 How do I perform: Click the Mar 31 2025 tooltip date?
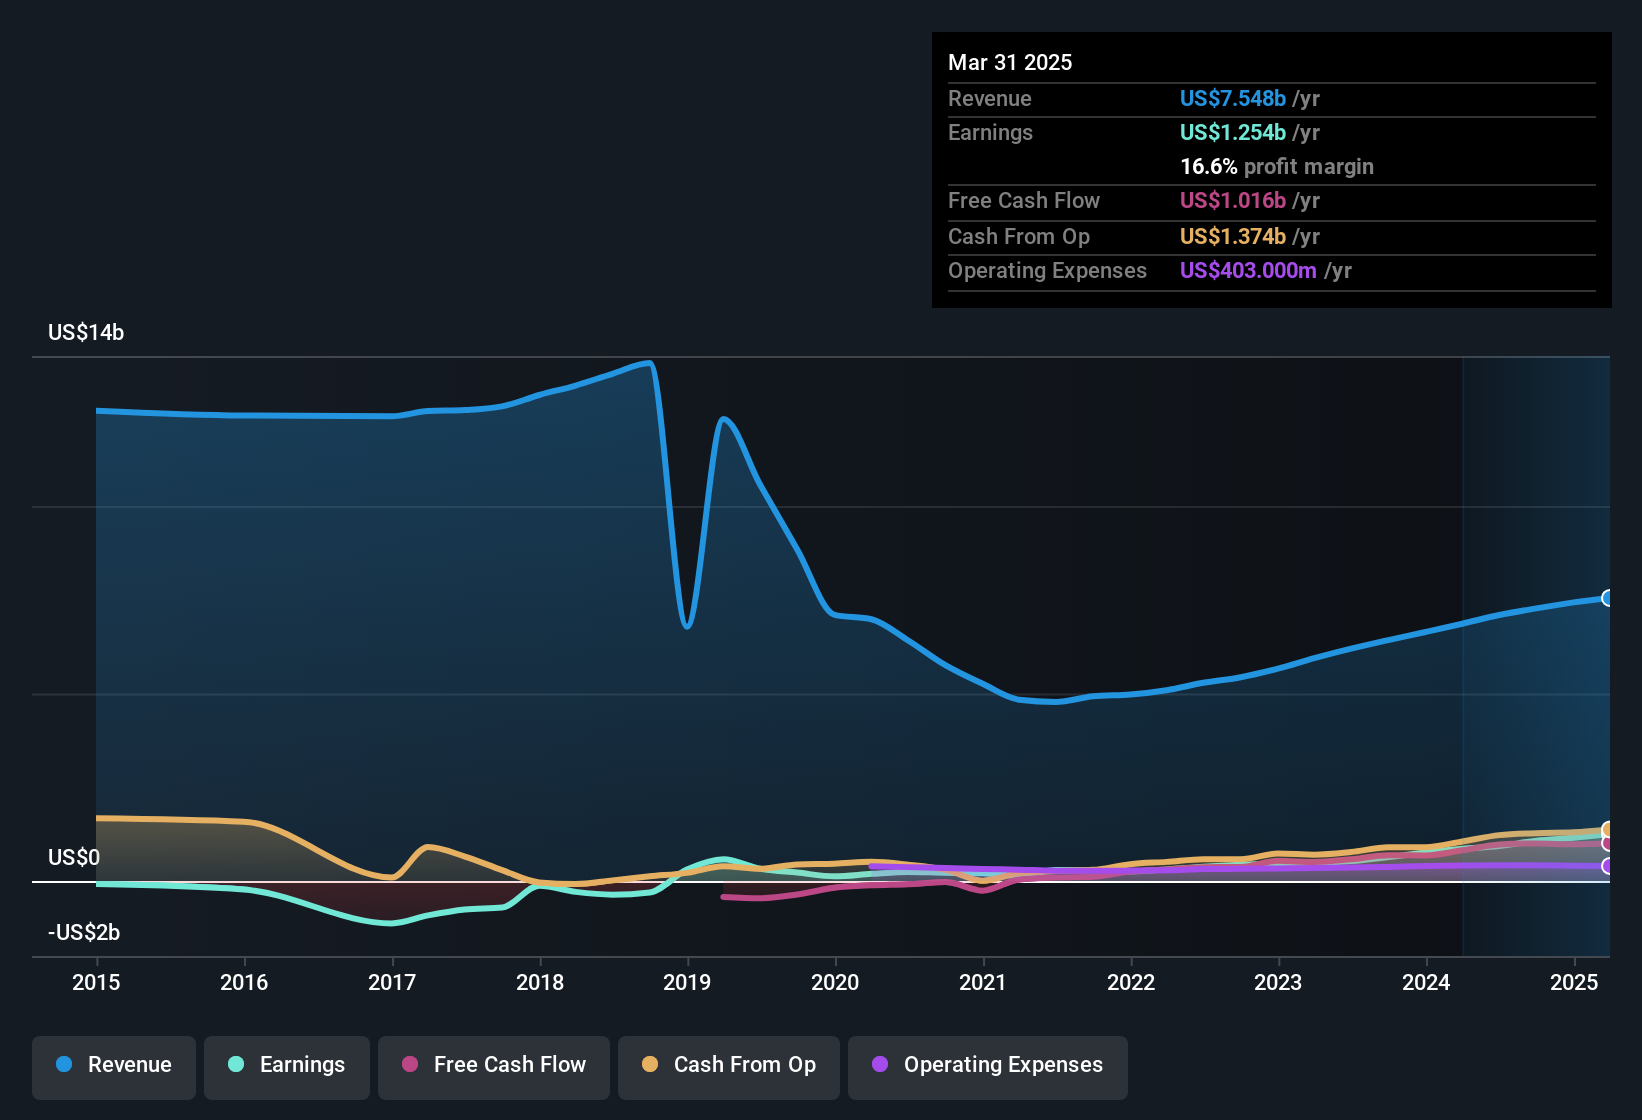point(1010,62)
